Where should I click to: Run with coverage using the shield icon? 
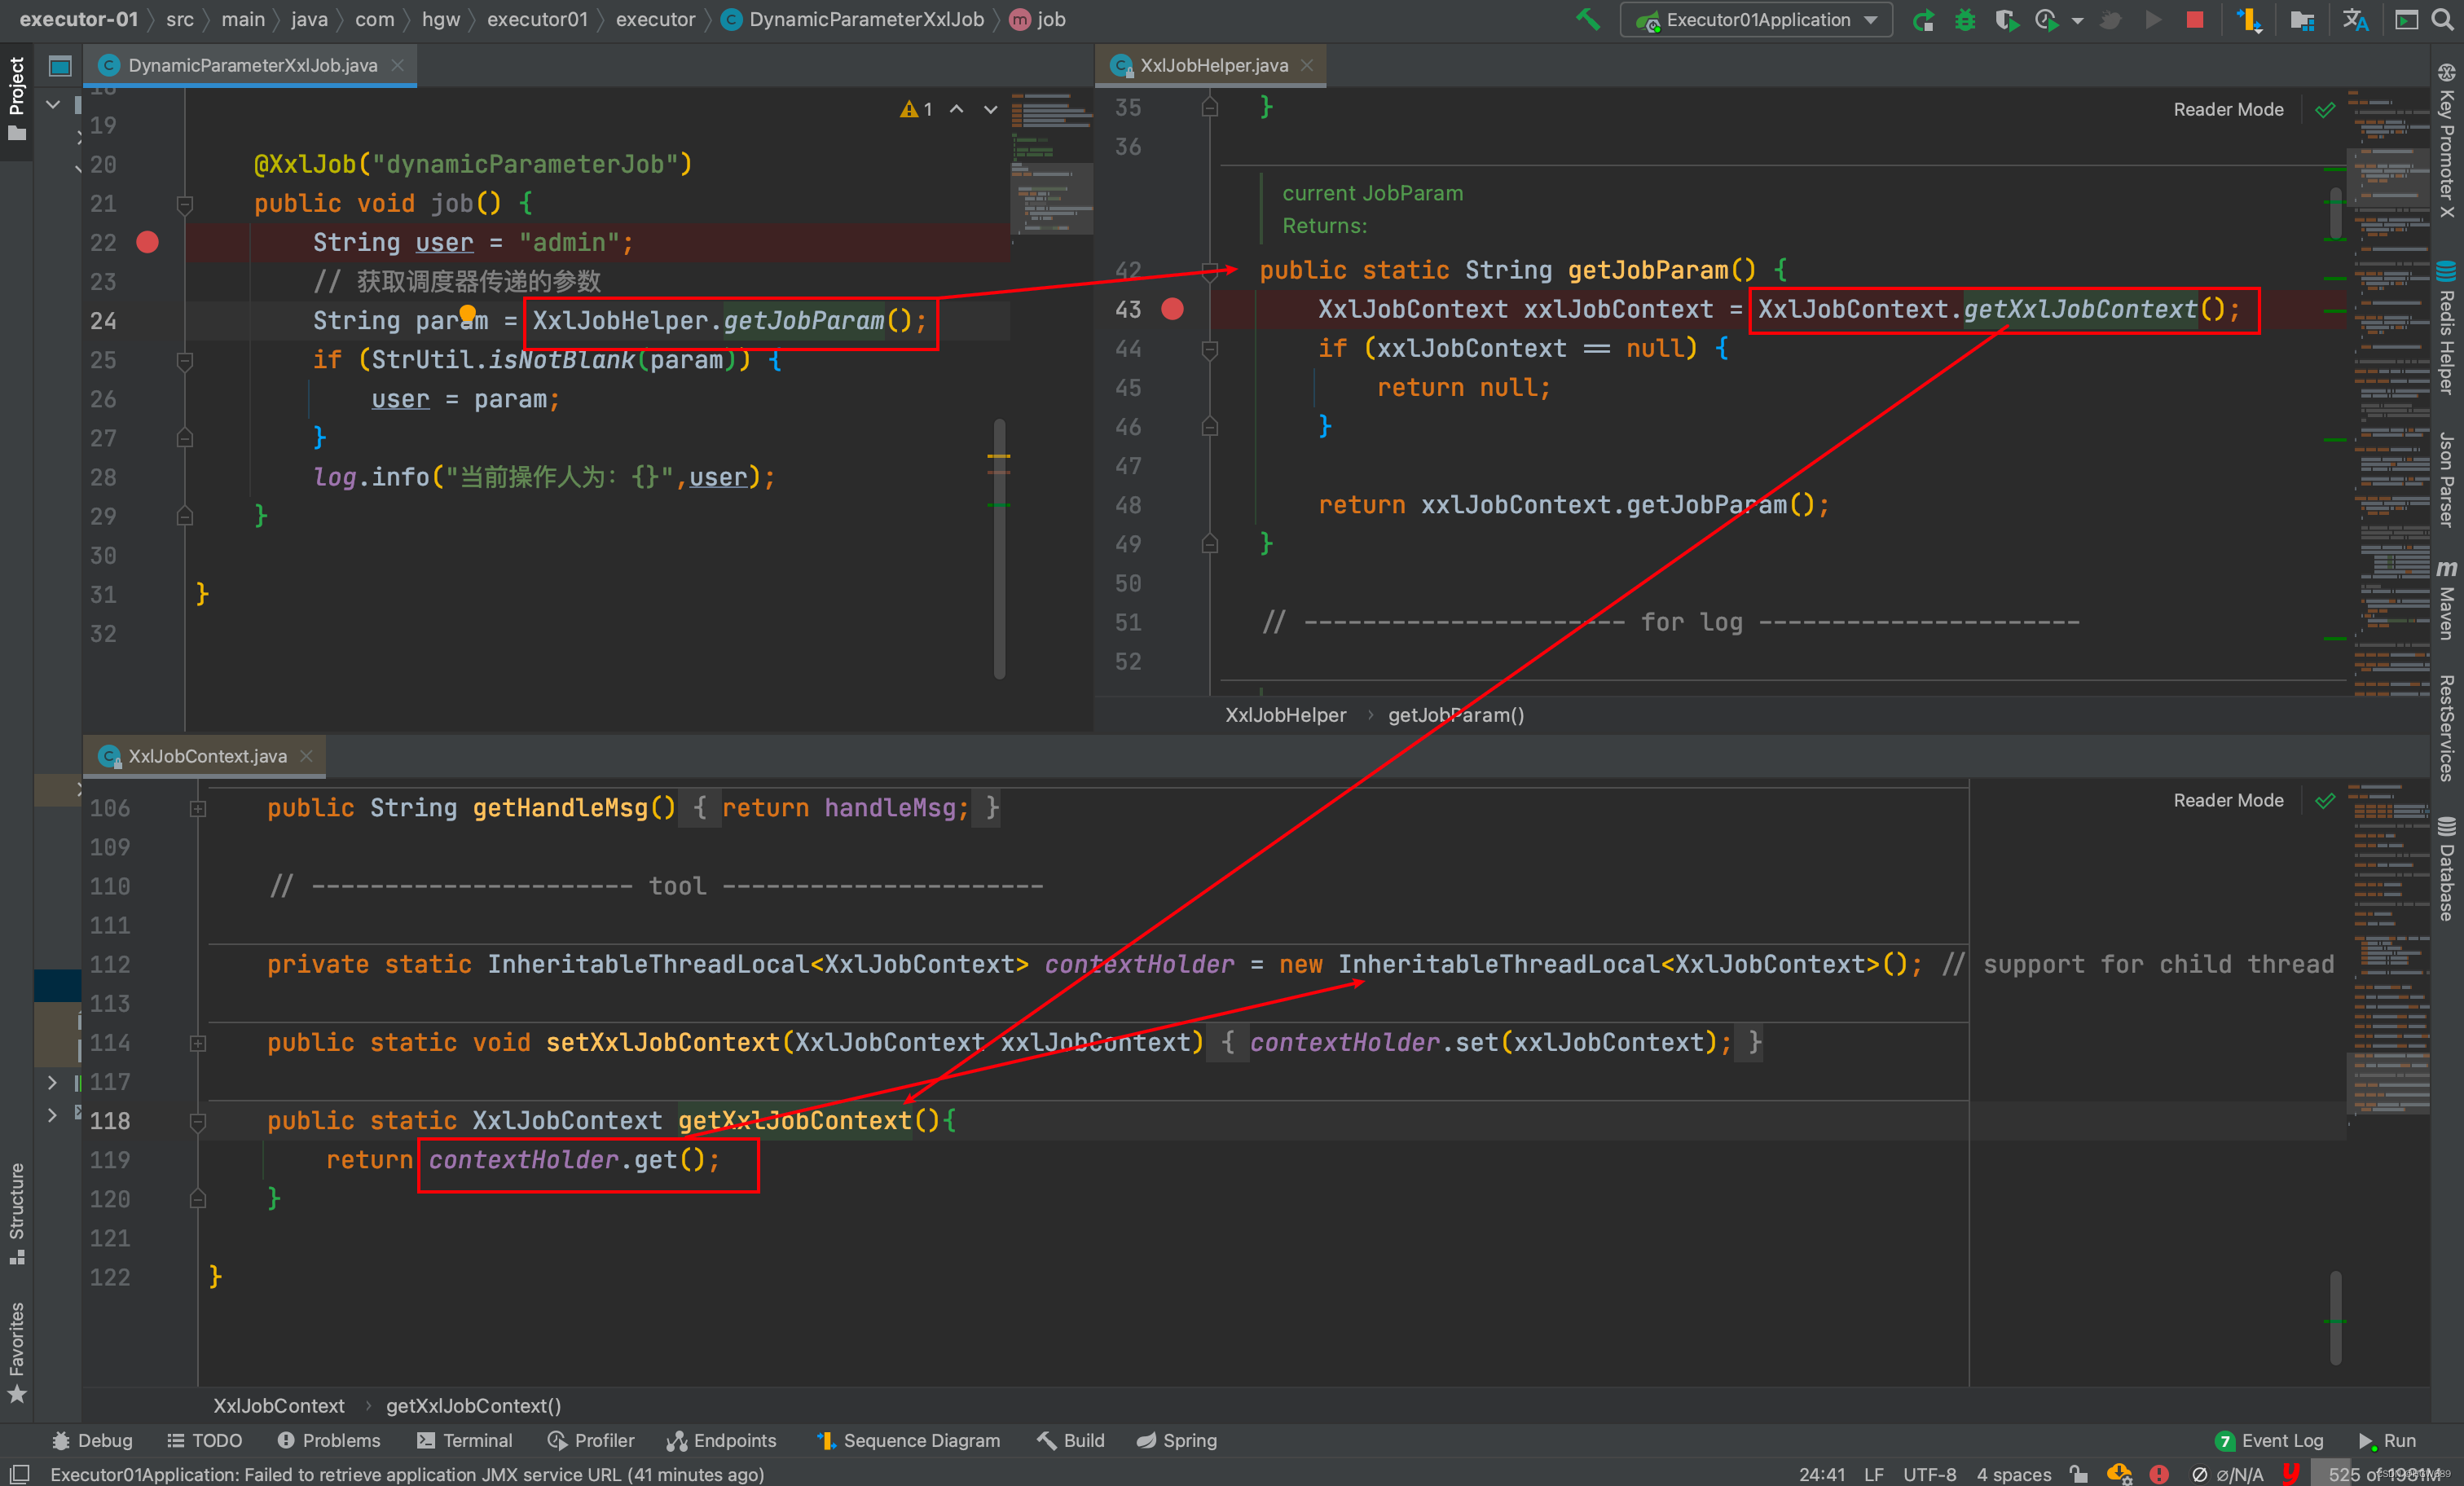2005,20
